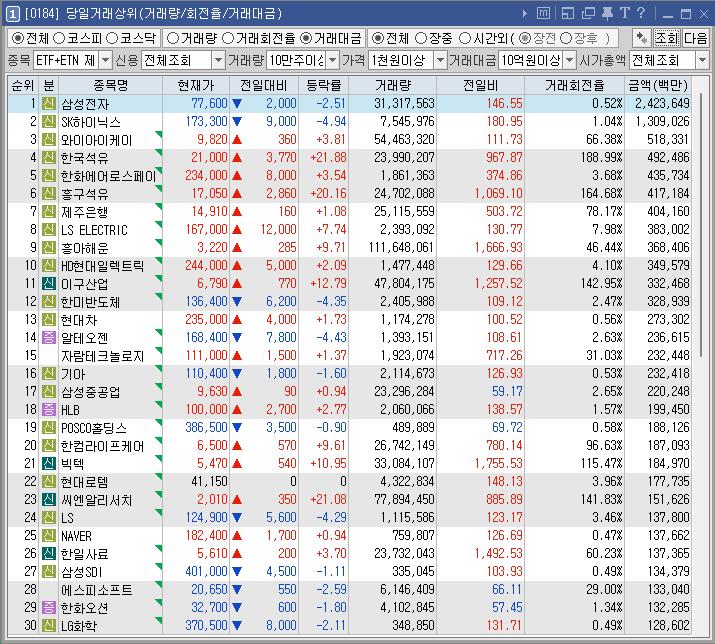The height and width of the screenshot is (644, 715).
Task: Select the 삼성전자 stock row name
Action: 85,104
